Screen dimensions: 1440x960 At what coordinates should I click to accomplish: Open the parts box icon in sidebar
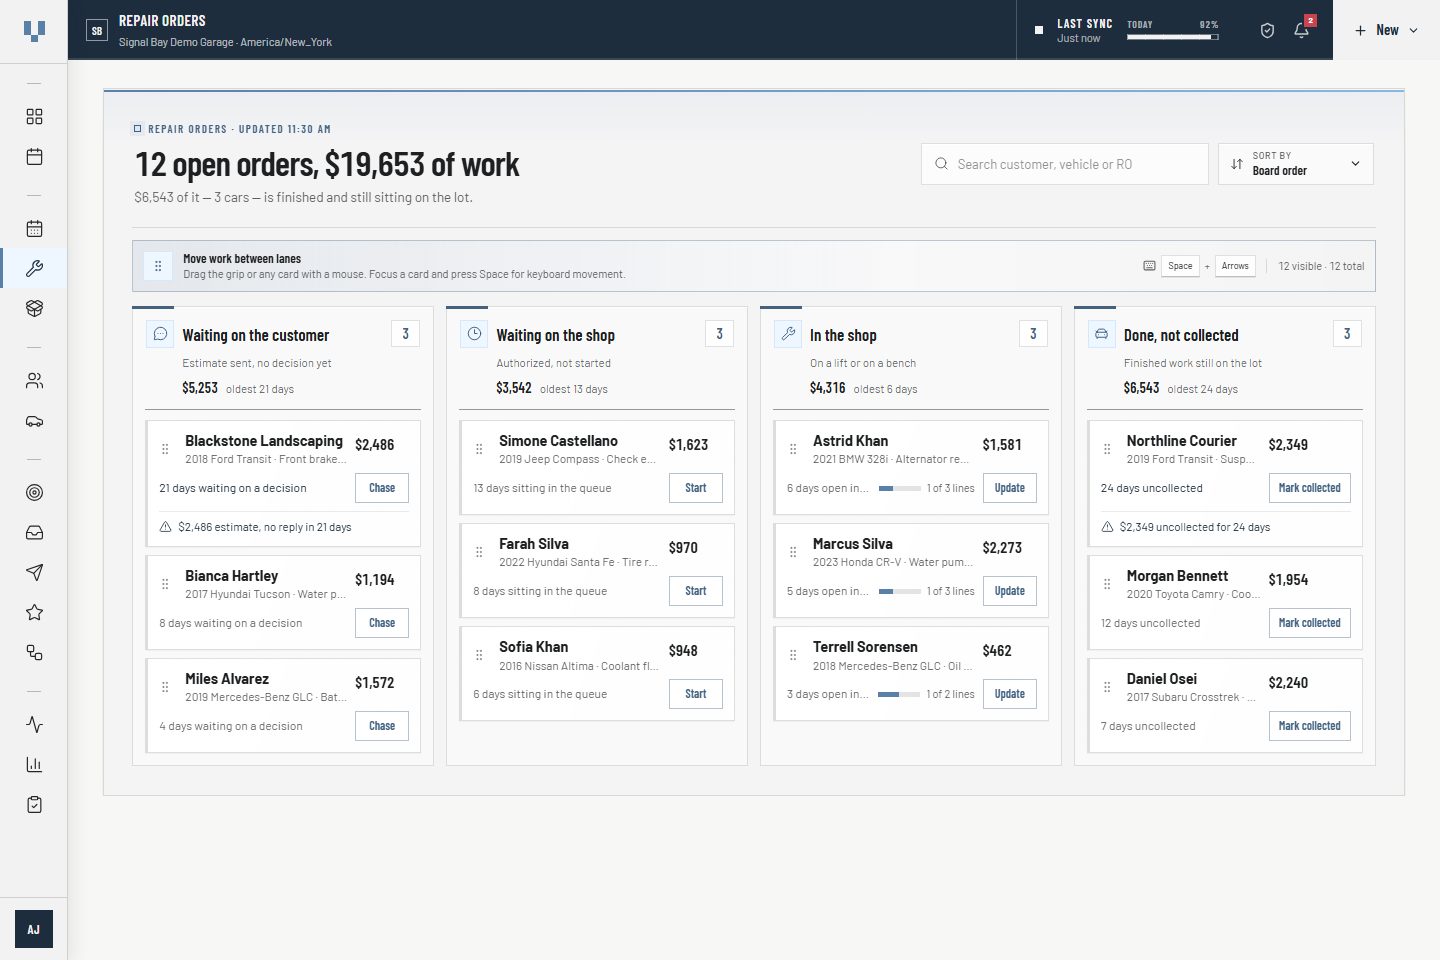34,309
